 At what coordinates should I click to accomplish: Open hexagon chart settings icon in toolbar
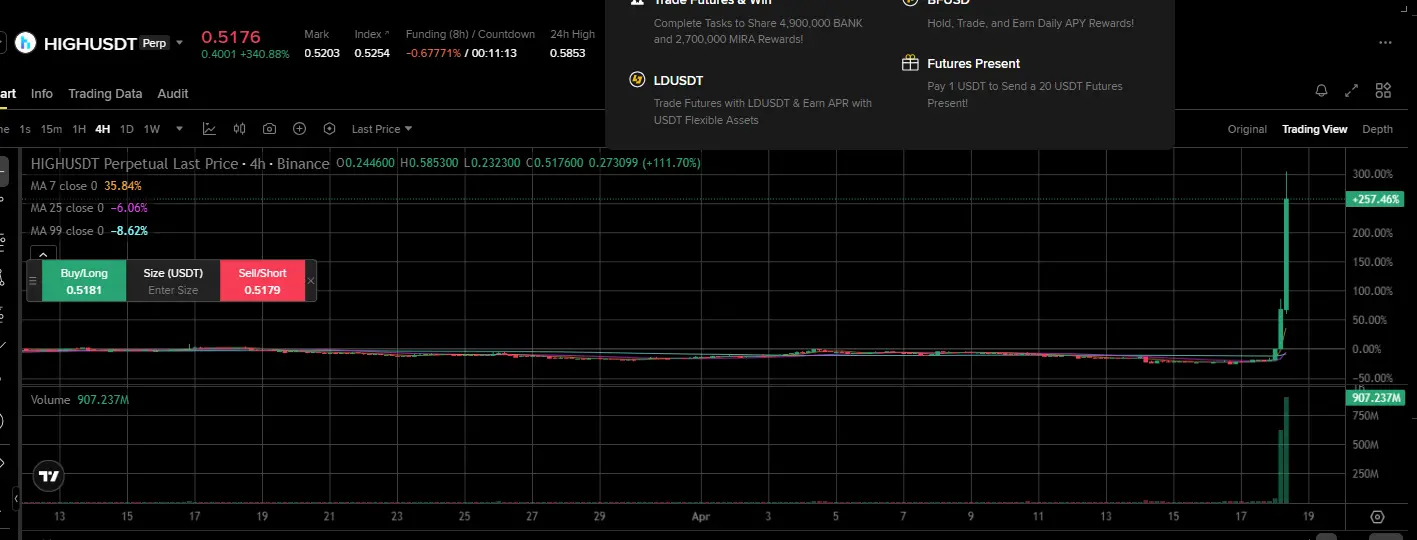point(329,129)
